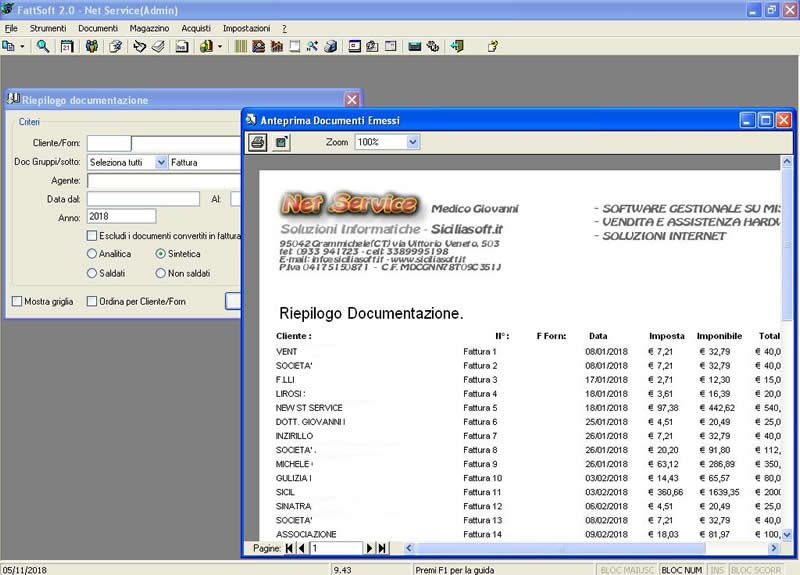The image size is (800, 575).
Task: Select the Saldati radio button
Action: [x=92, y=273]
